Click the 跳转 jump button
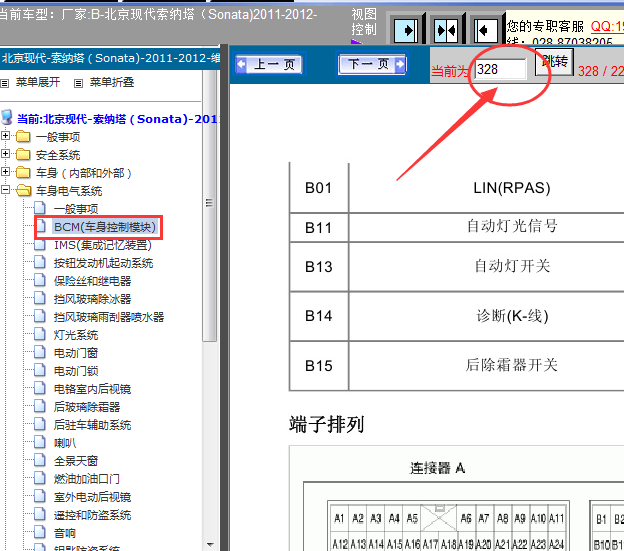The width and height of the screenshot is (624, 551). point(554,61)
